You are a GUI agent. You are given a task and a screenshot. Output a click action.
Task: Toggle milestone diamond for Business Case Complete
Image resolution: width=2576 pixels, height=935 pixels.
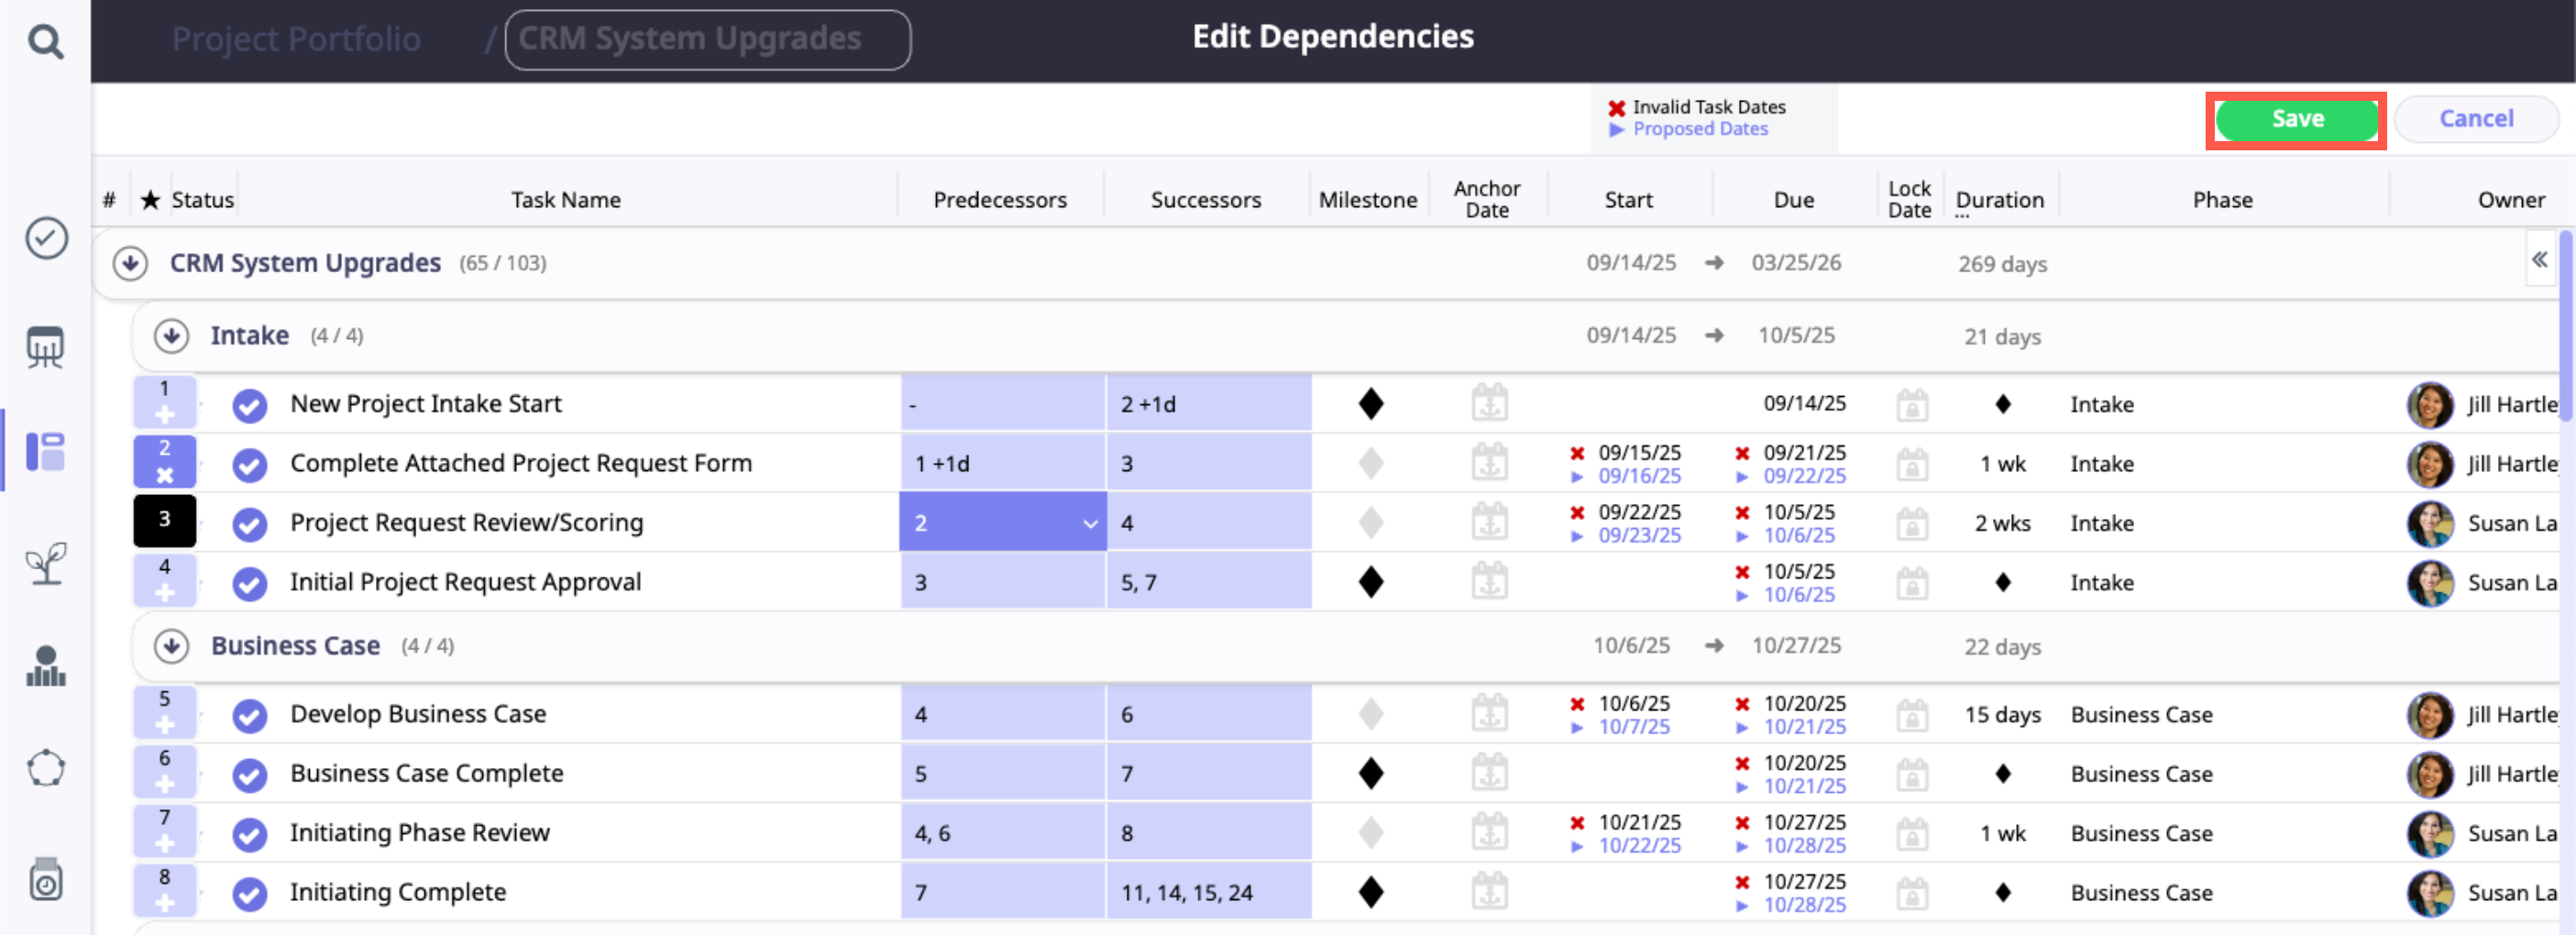pos(1370,774)
